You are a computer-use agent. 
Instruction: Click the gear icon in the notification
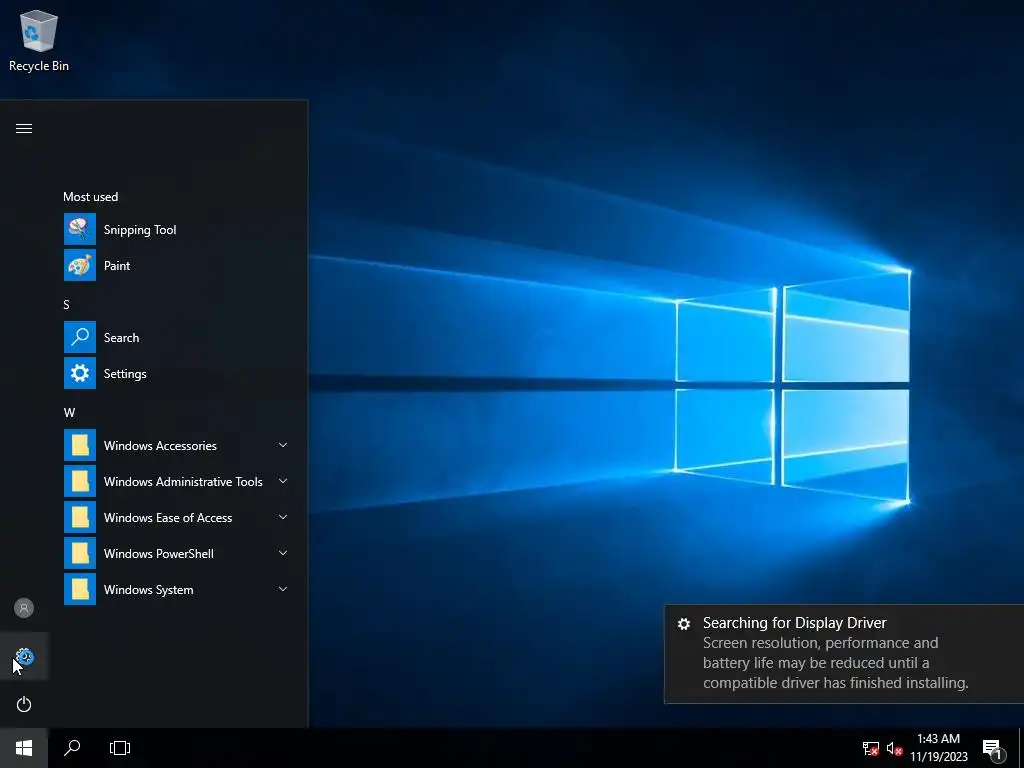click(x=684, y=624)
